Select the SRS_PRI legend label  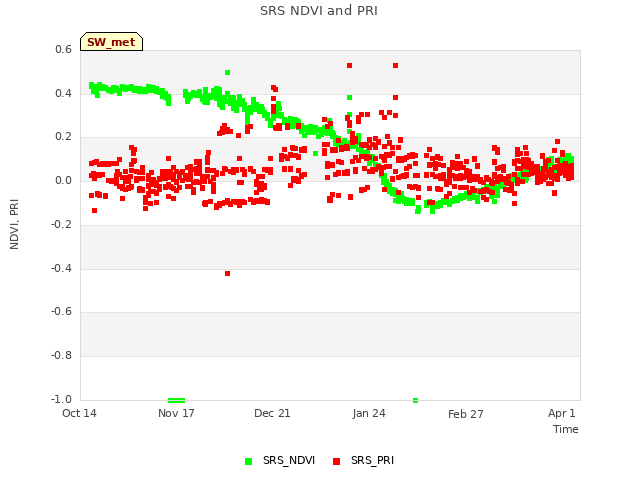pyautogui.click(x=372, y=460)
